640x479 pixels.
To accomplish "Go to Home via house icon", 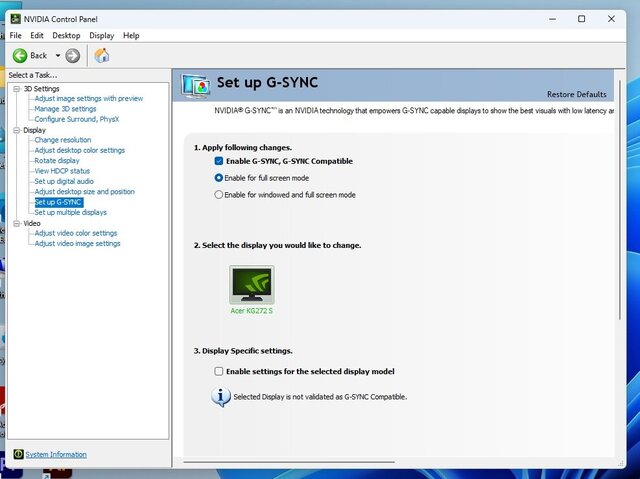I will [x=101, y=55].
